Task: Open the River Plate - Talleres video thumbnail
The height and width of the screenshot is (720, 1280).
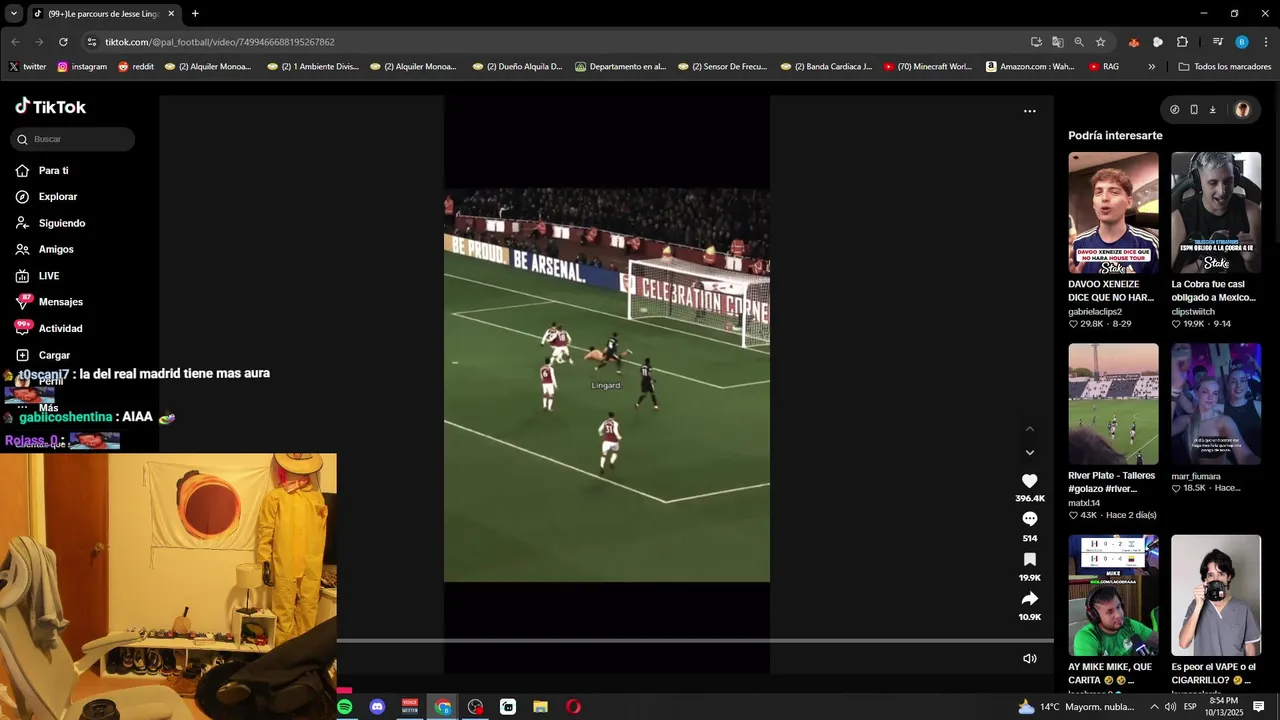Action: click(x=1113, y=404)
